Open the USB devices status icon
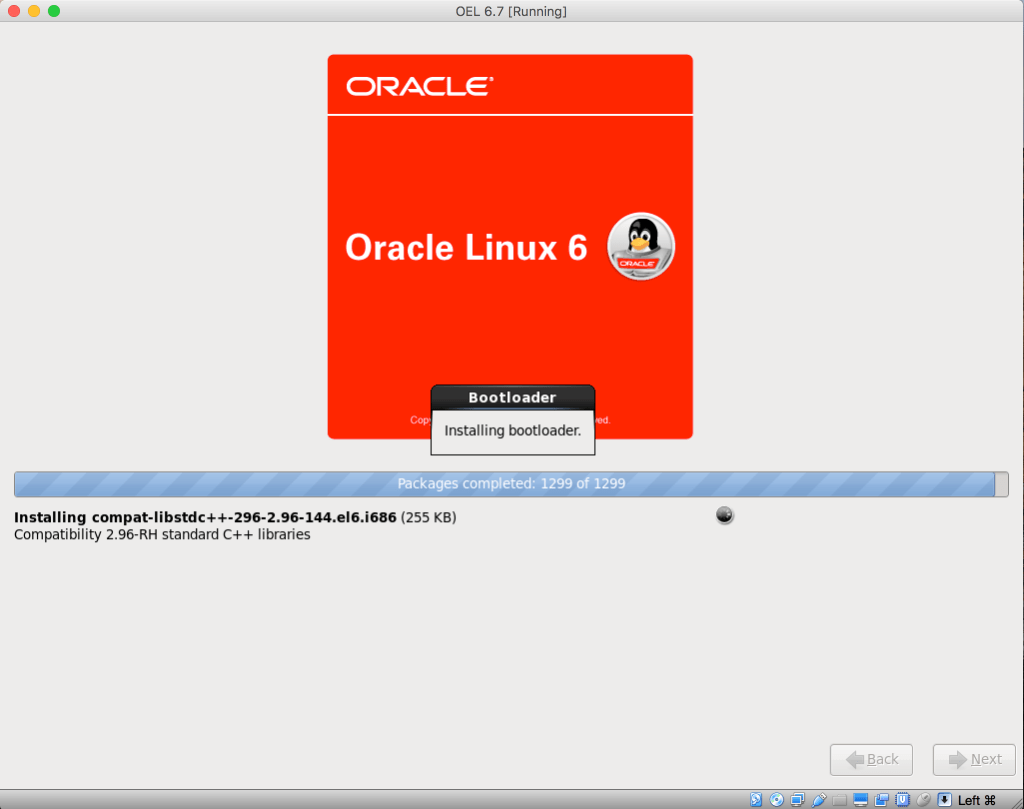Viewport: 1024px width, 809px height. (x=819, y=799)
